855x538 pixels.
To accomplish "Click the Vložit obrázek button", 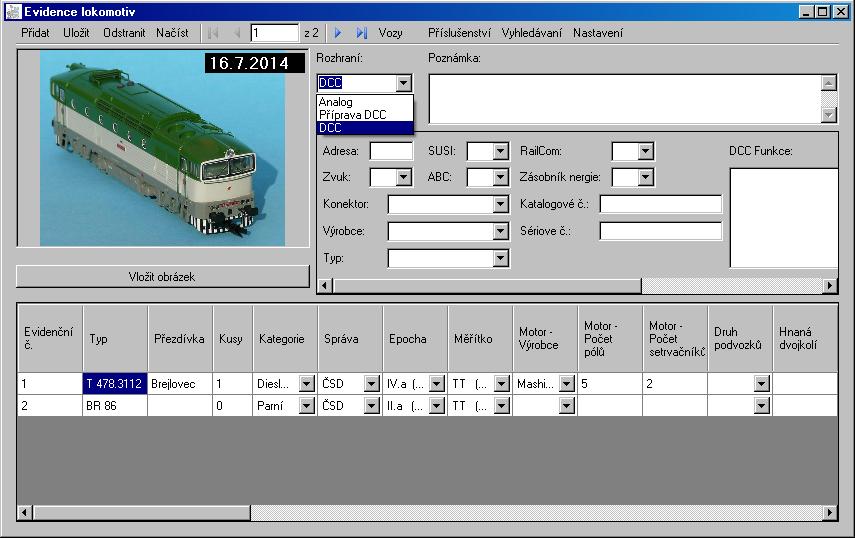I will 162,276.
